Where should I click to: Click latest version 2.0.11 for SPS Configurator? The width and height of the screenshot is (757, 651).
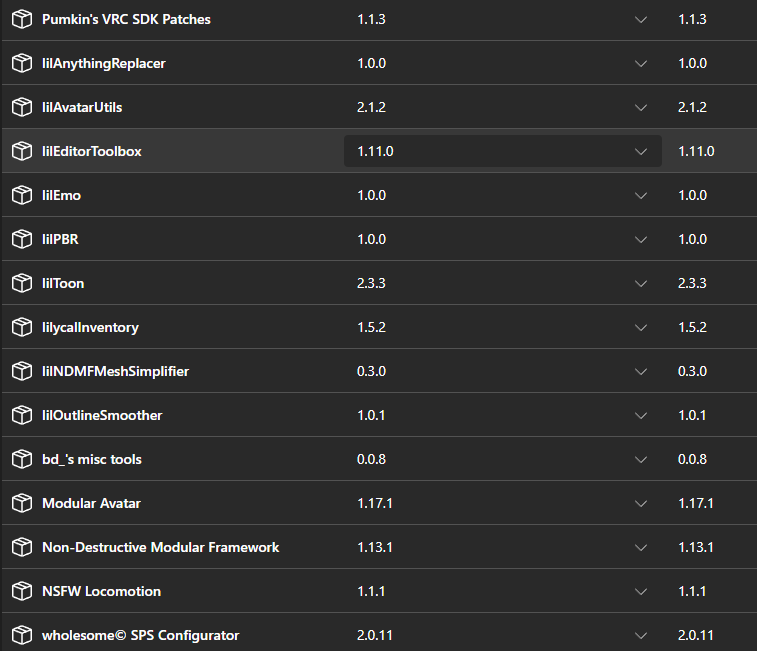[x=696, y=635]
